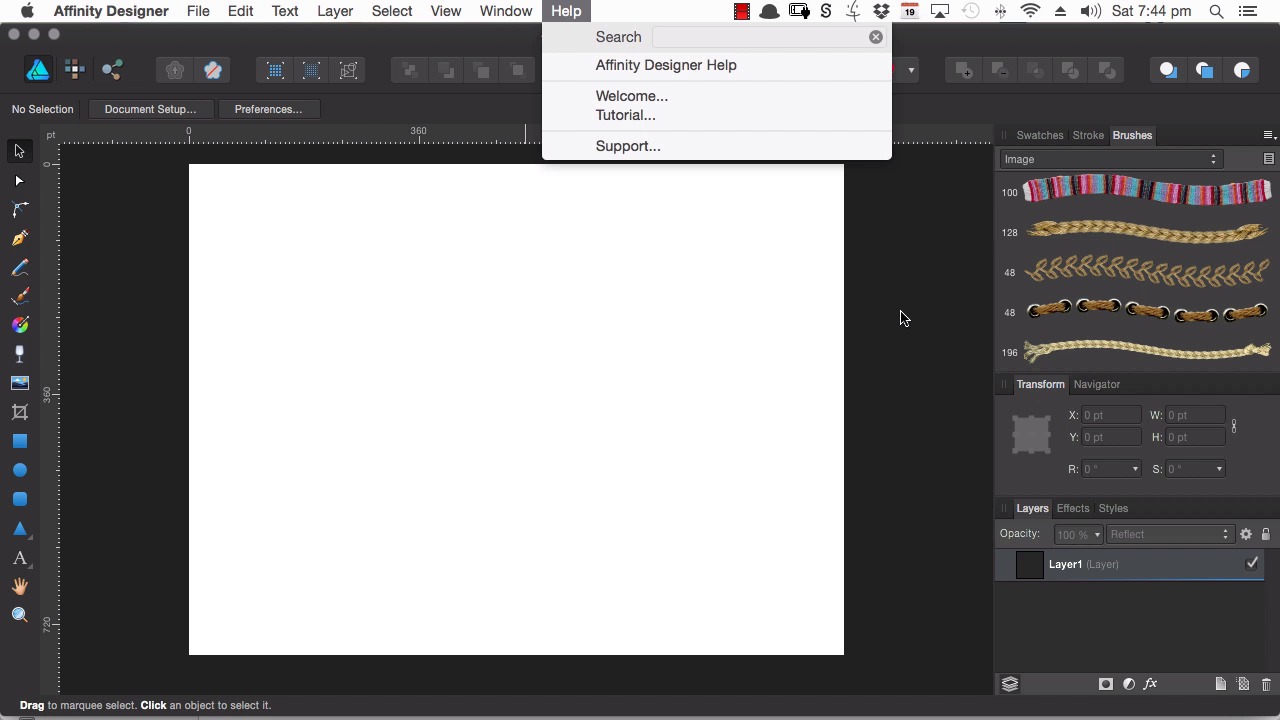Viewport: 1280px width, 720px height.
Task: Select the View hand tool
Action: coord(19,587)
